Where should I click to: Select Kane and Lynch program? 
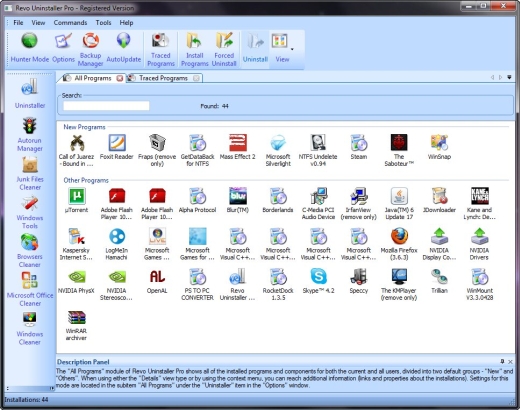[480, 203]
